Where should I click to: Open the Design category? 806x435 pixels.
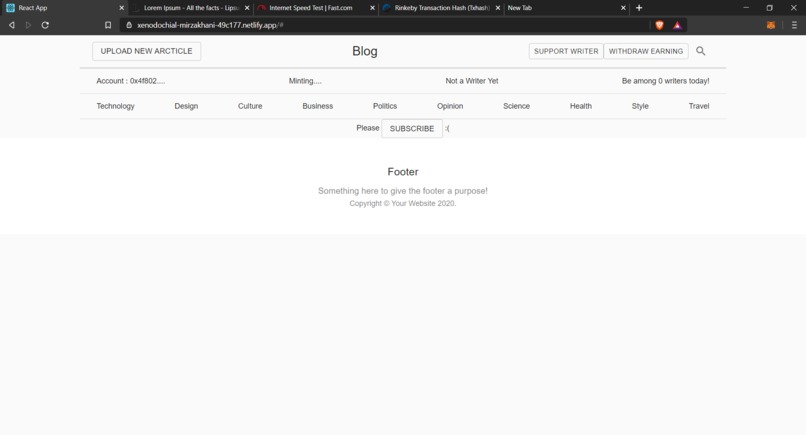coord(186,106)
